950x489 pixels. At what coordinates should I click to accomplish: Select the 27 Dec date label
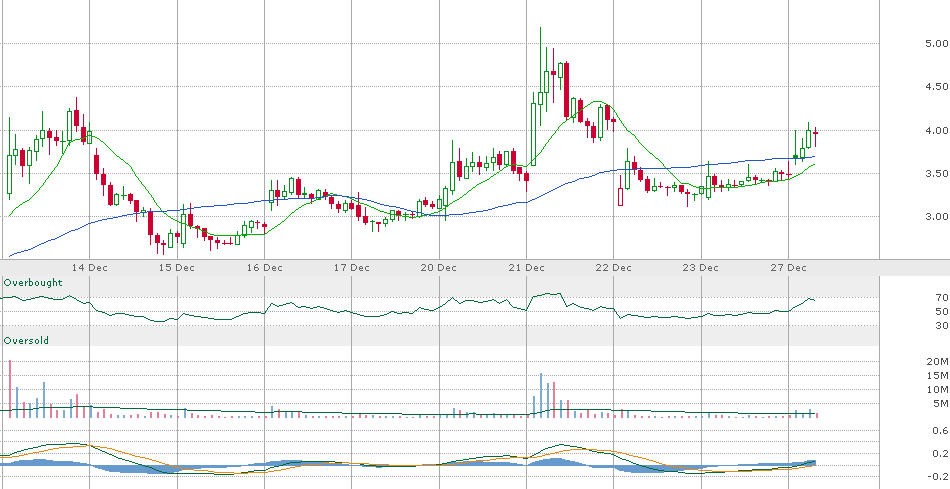[788, 268]
